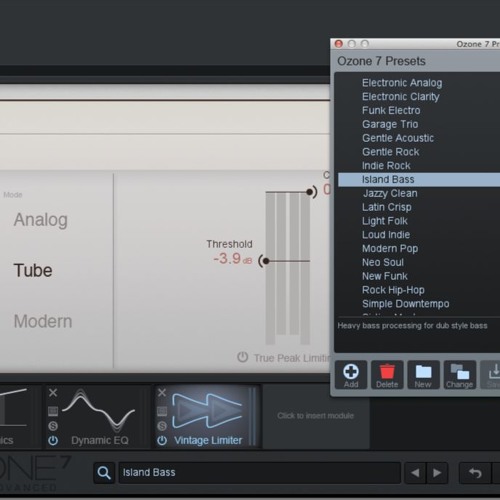500x500 pixels.
Task: Choose Modern Pop preset
Action: coord(390,249)
